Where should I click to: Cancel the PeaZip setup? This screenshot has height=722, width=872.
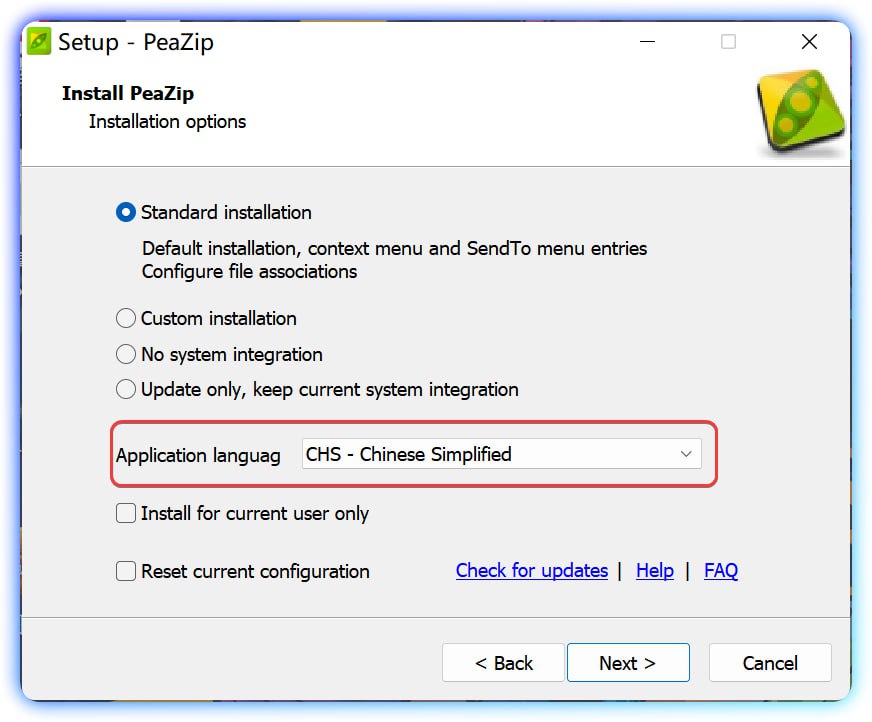[x=770, y=662]
